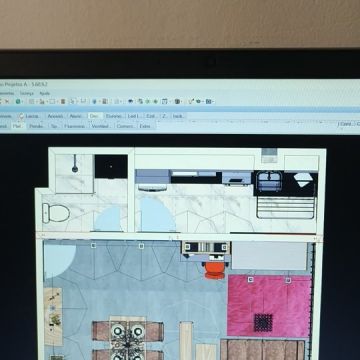Select the kitchen sink on black countertop
360x360 pixels.
tap(270, 181)
